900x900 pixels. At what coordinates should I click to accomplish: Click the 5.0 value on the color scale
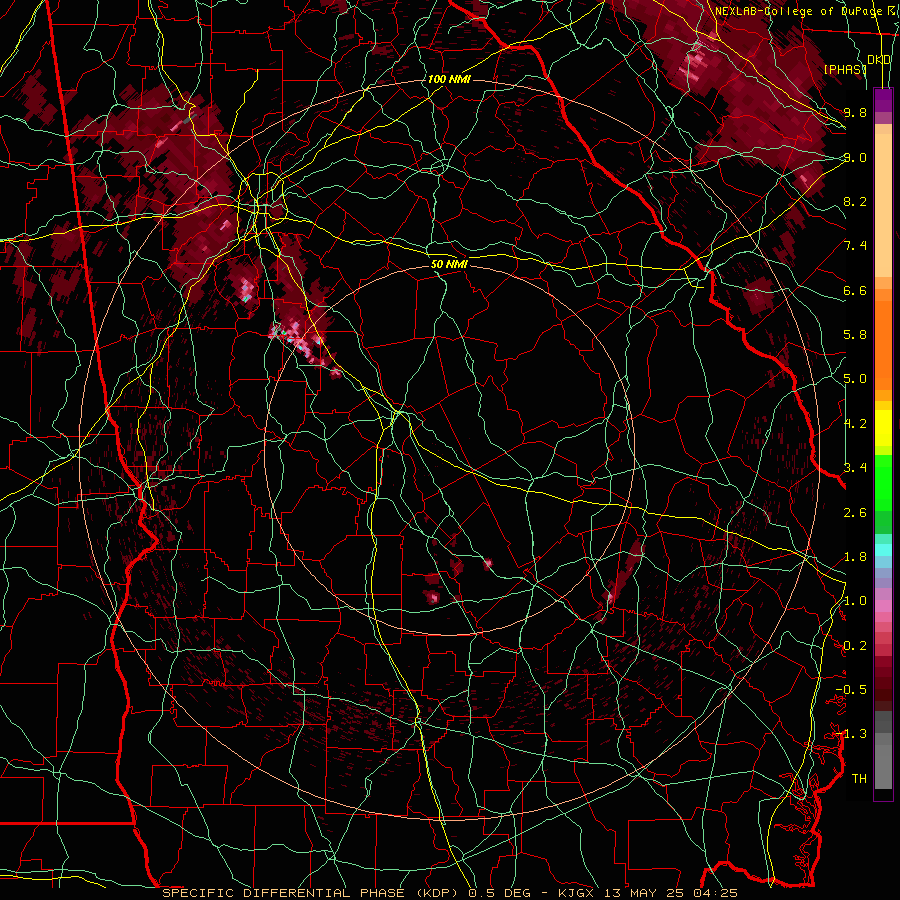(855, 379)
